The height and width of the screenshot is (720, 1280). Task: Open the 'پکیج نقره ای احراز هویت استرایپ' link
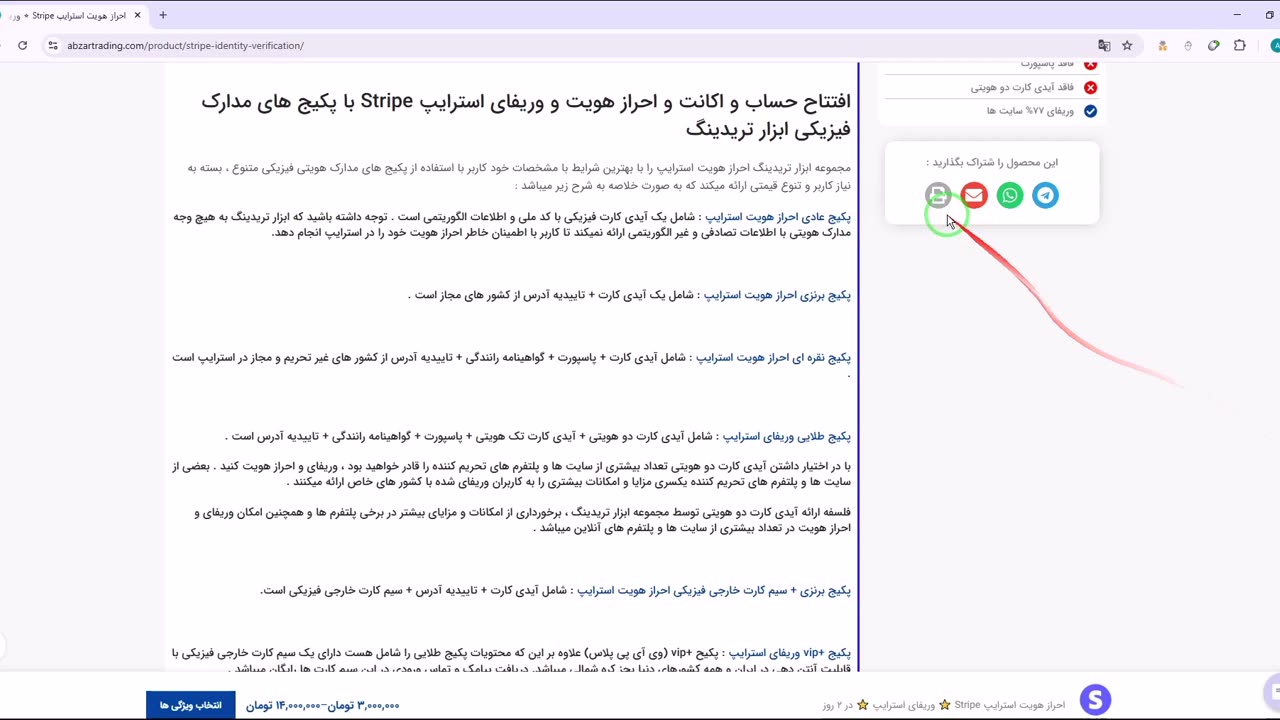pyautogui.click(x=773, y=357)
